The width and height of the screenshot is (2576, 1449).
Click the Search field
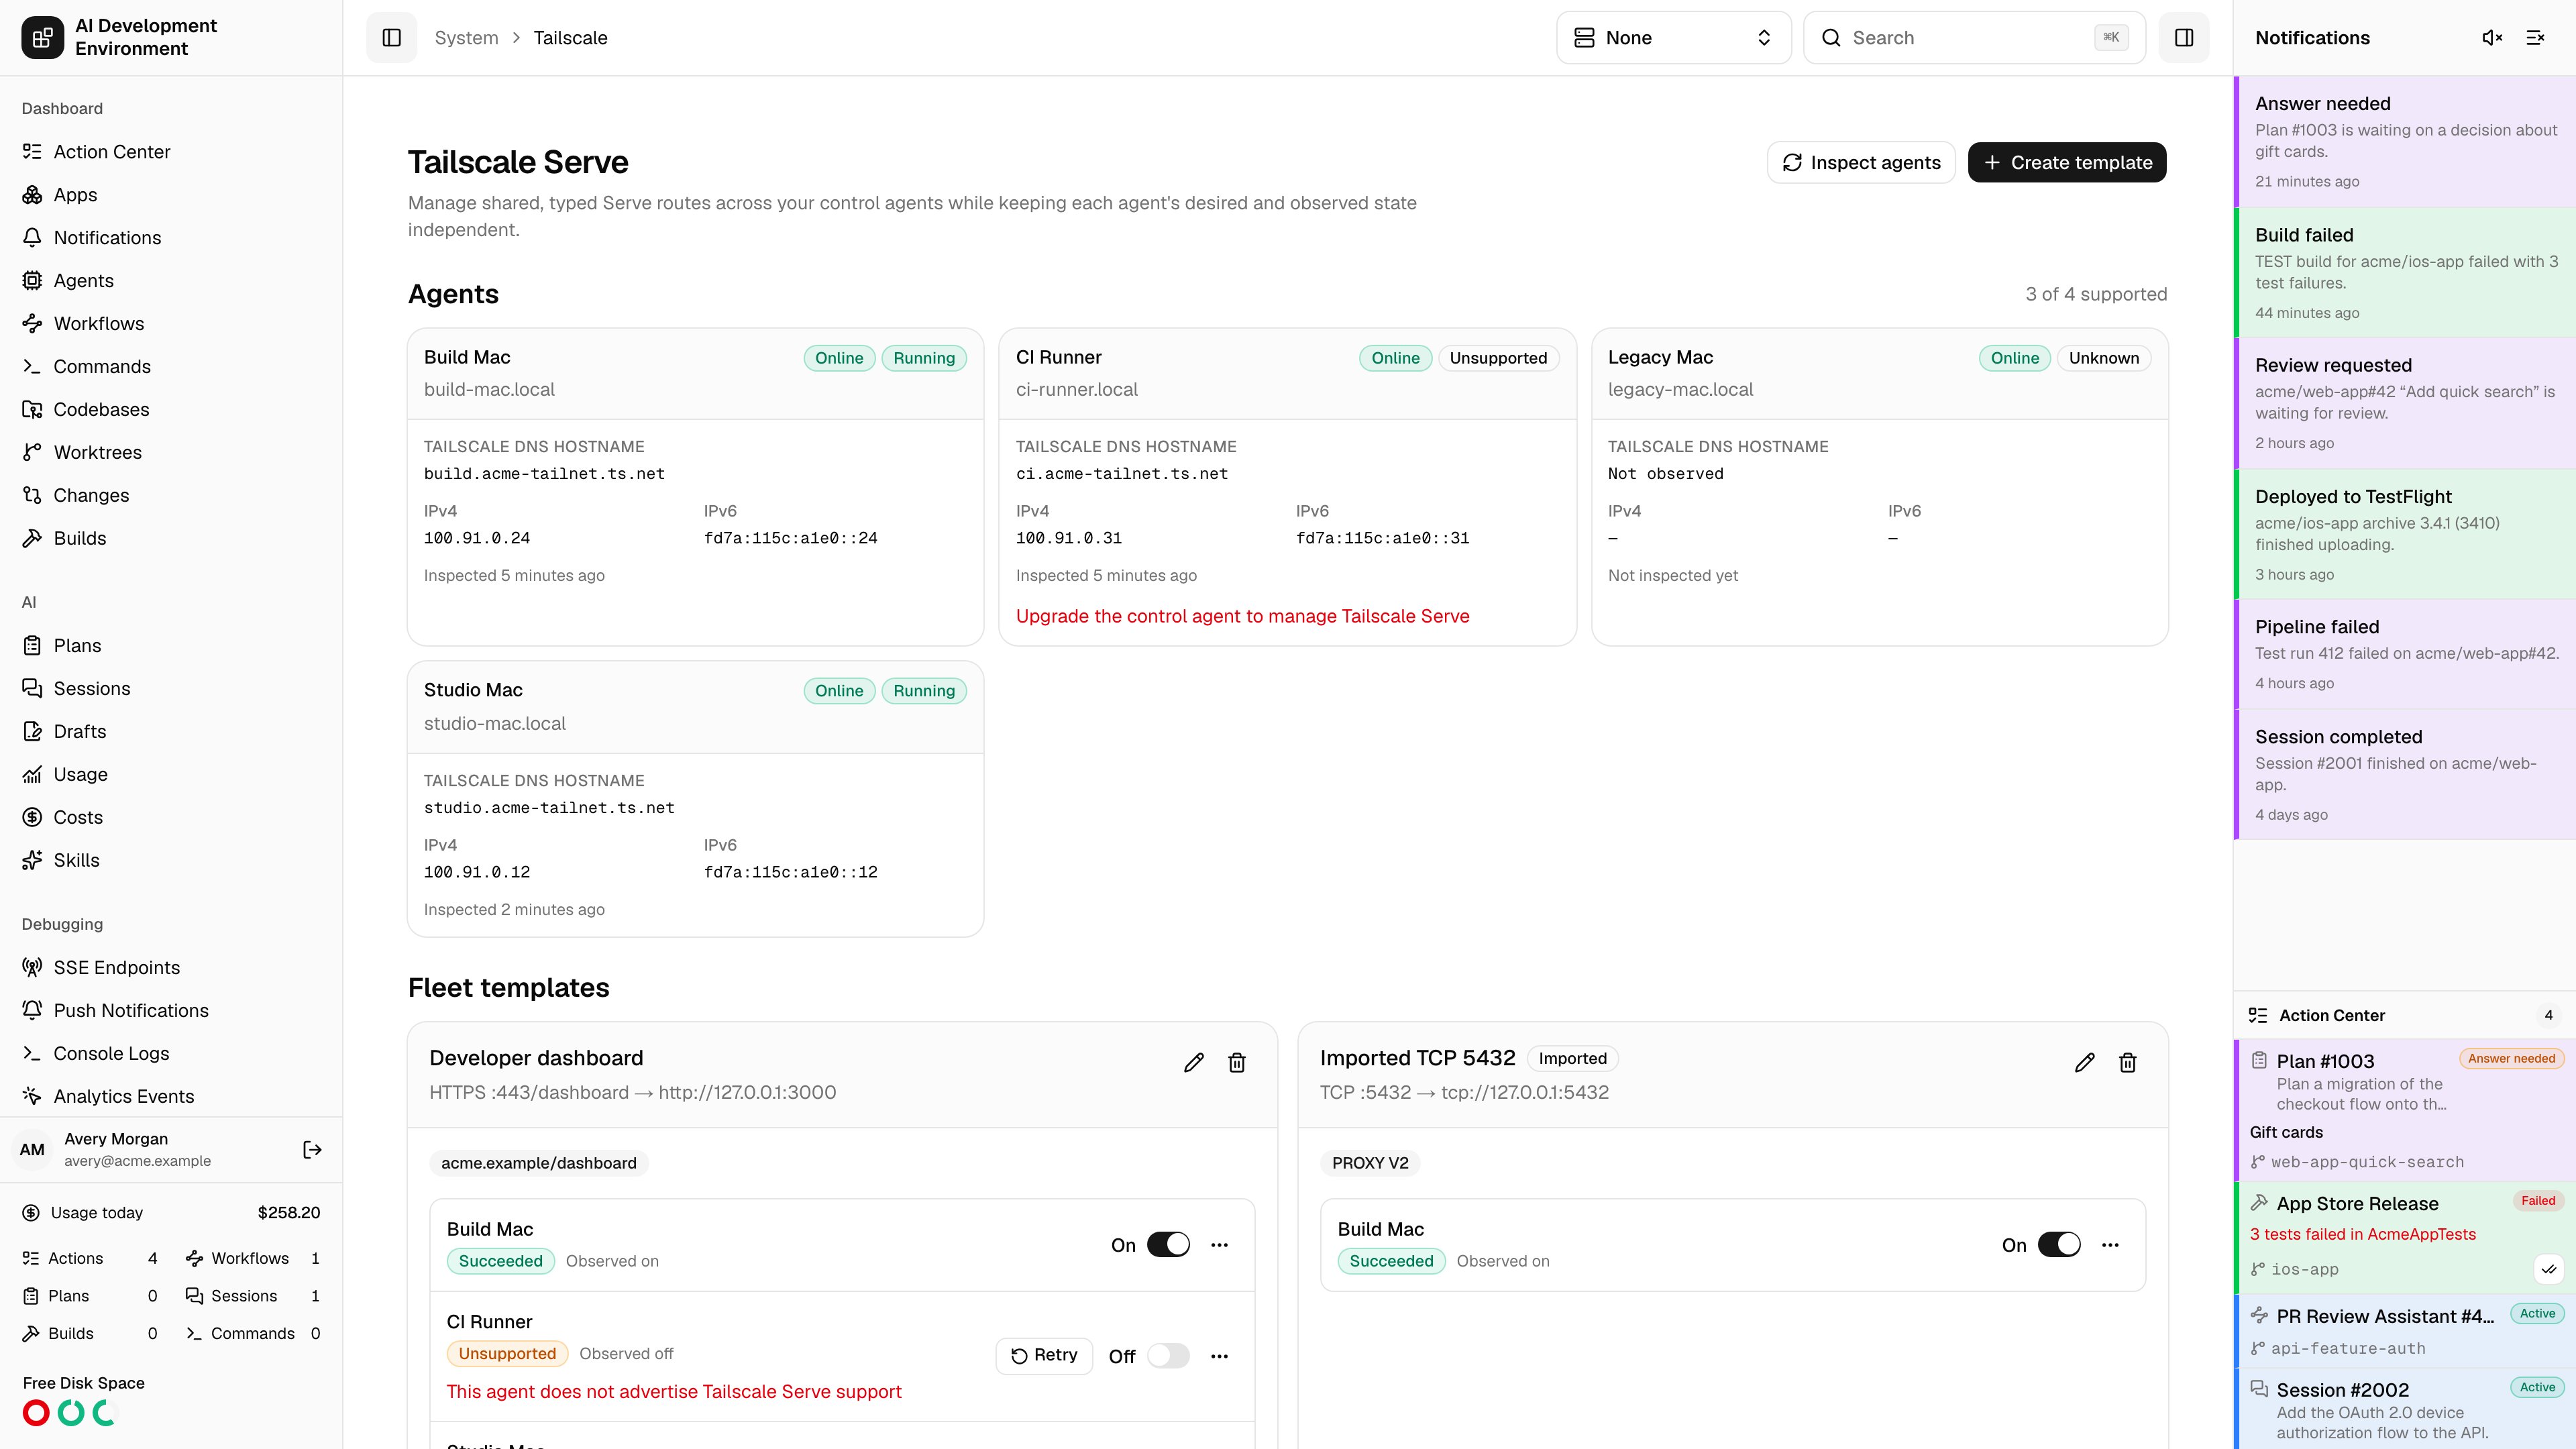pyautogui.click(x=1974, y=38)
